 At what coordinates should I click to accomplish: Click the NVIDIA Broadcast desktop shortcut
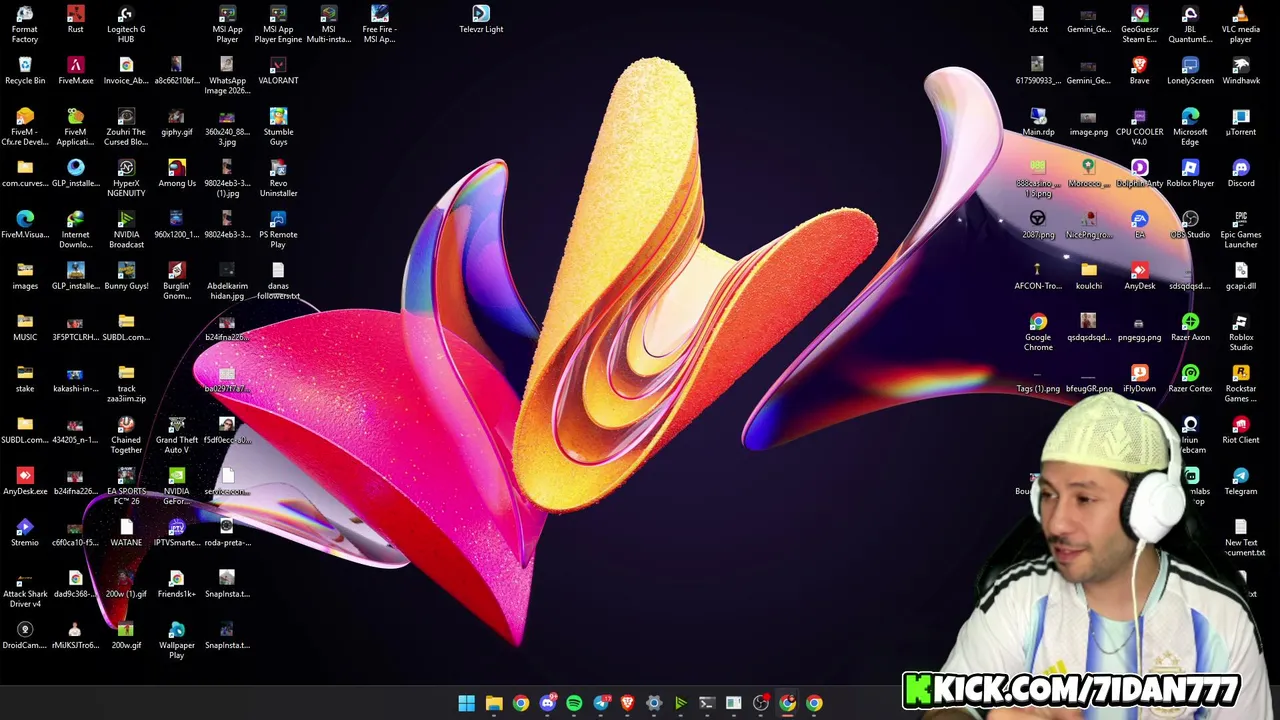pyautogui.click(x=126, y=230)
